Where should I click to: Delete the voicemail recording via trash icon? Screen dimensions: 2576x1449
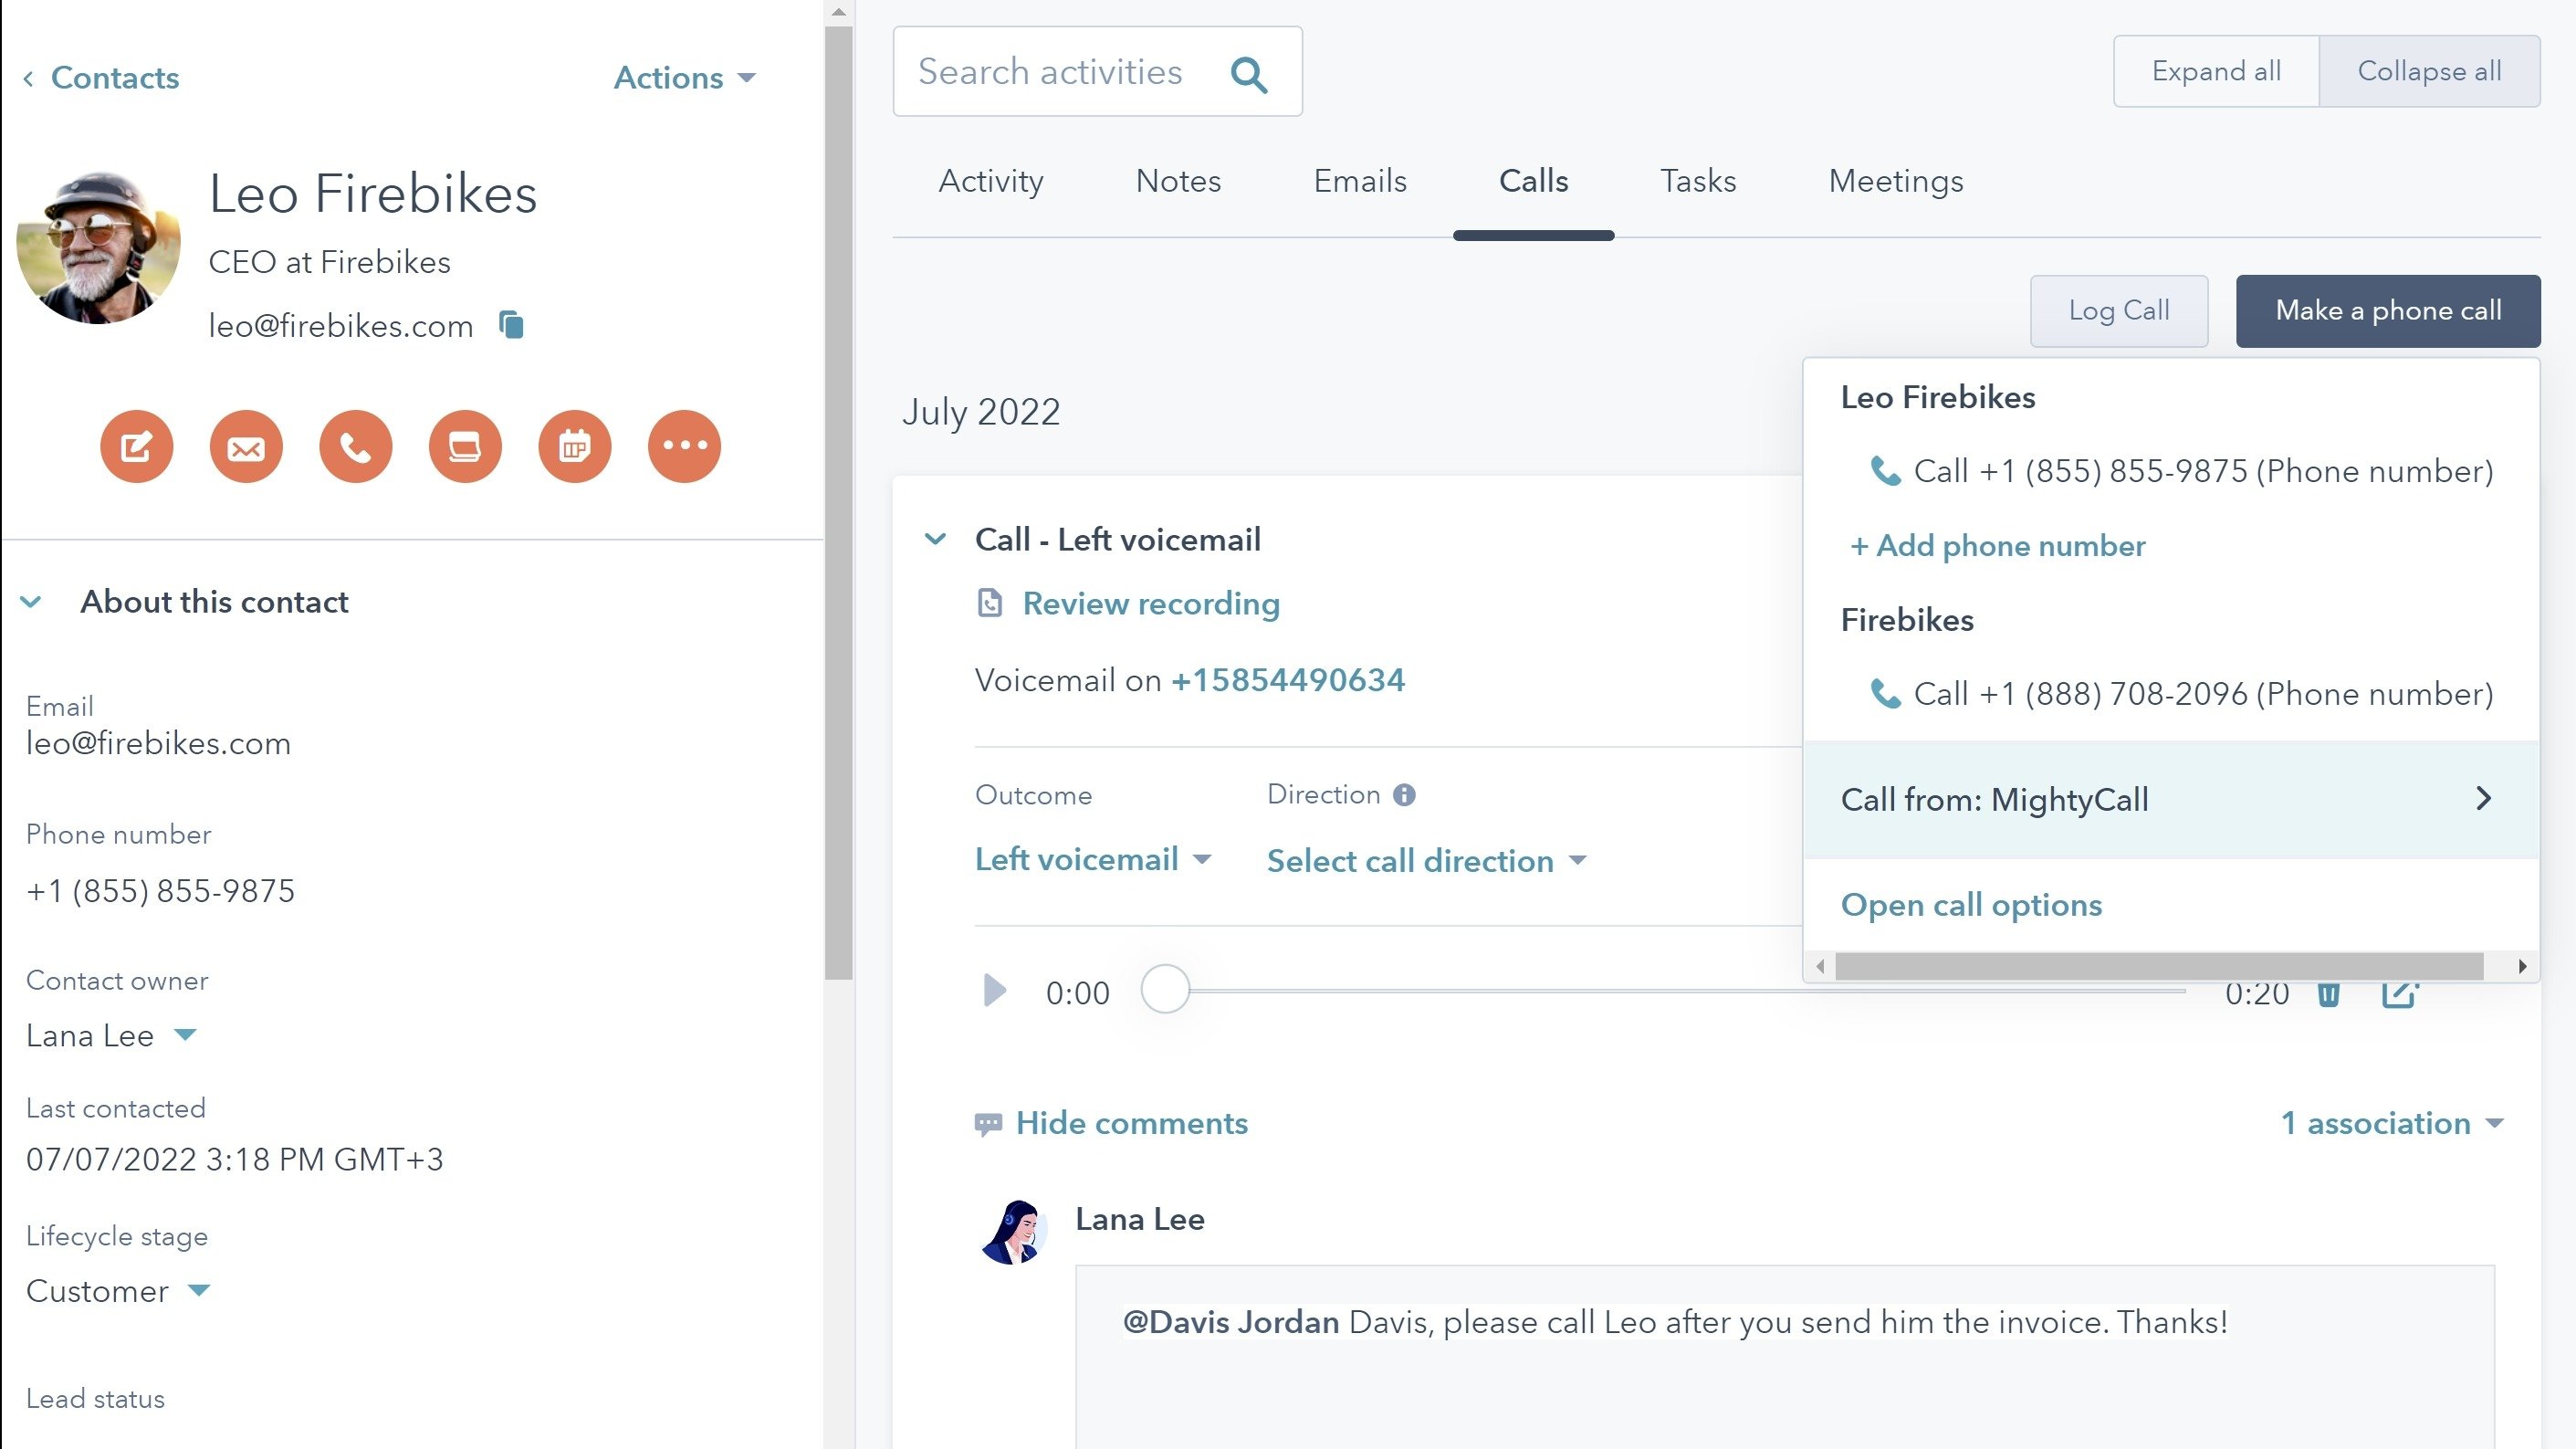click(x=2328, y=994)
